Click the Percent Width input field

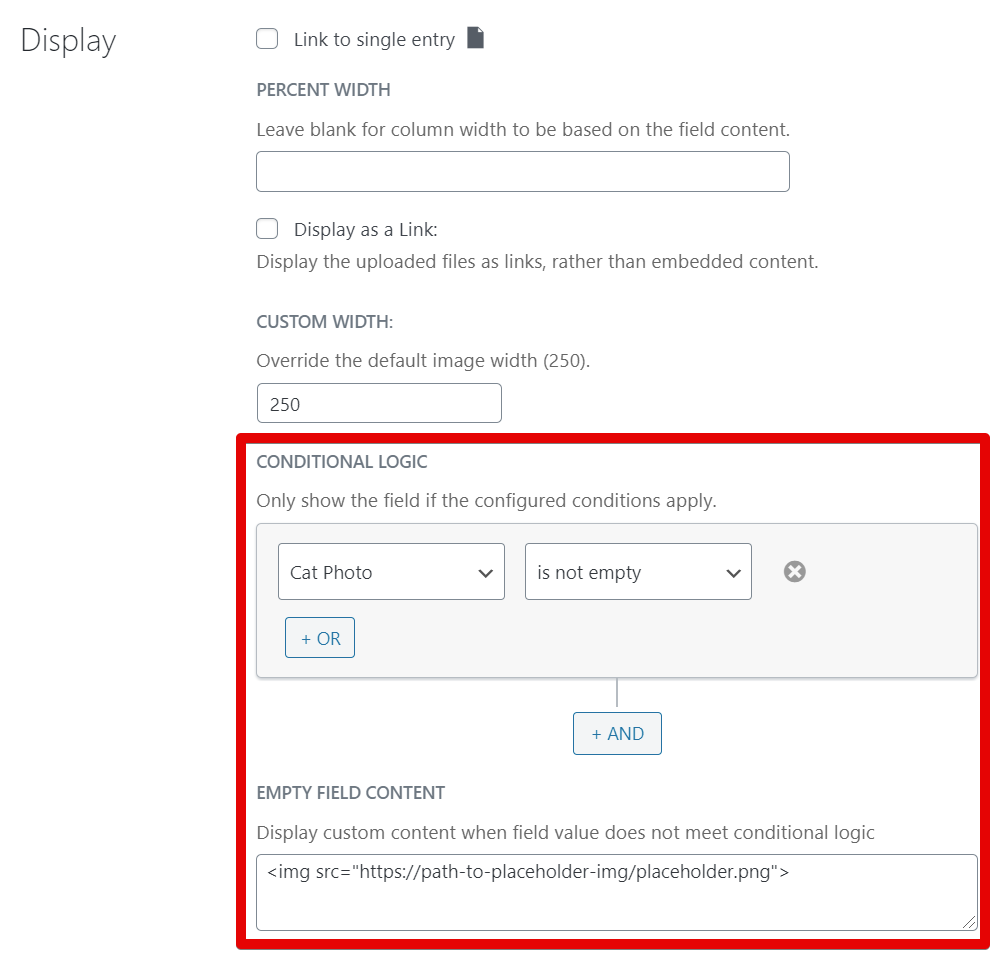522,172
